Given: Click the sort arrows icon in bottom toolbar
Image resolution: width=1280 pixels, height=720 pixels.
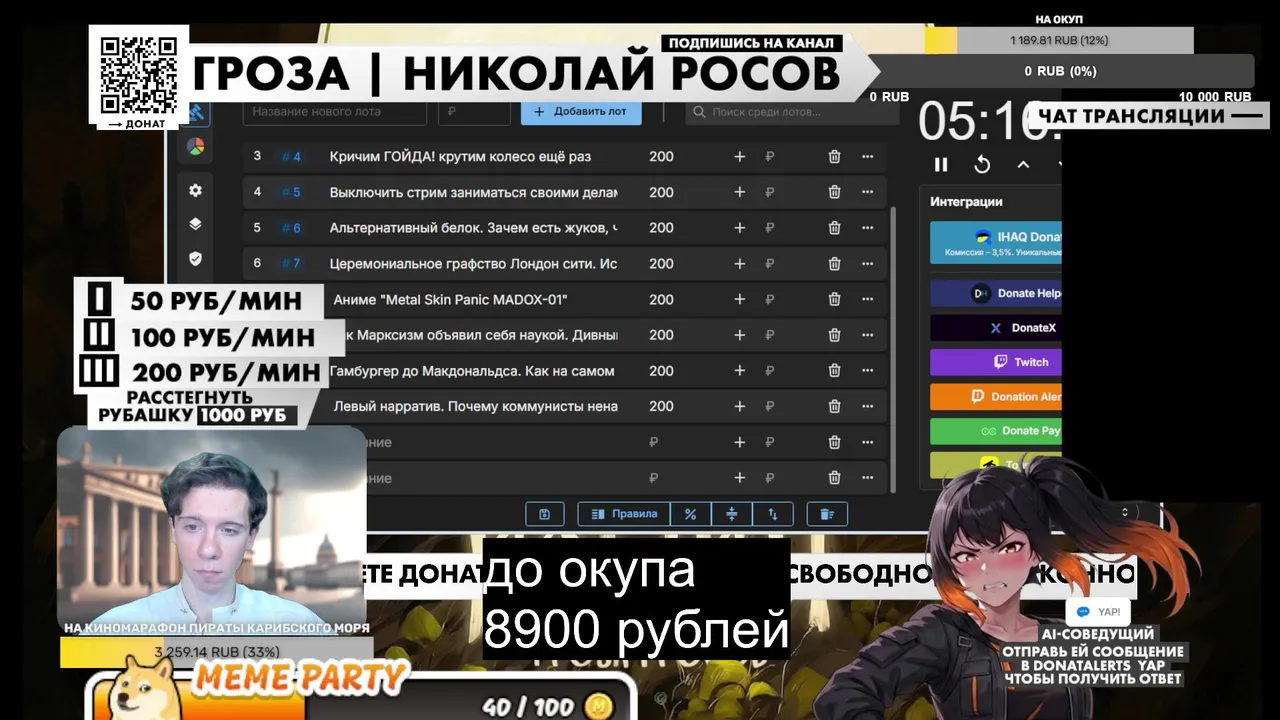Looking at the screenshot, I should pos(772,514).
